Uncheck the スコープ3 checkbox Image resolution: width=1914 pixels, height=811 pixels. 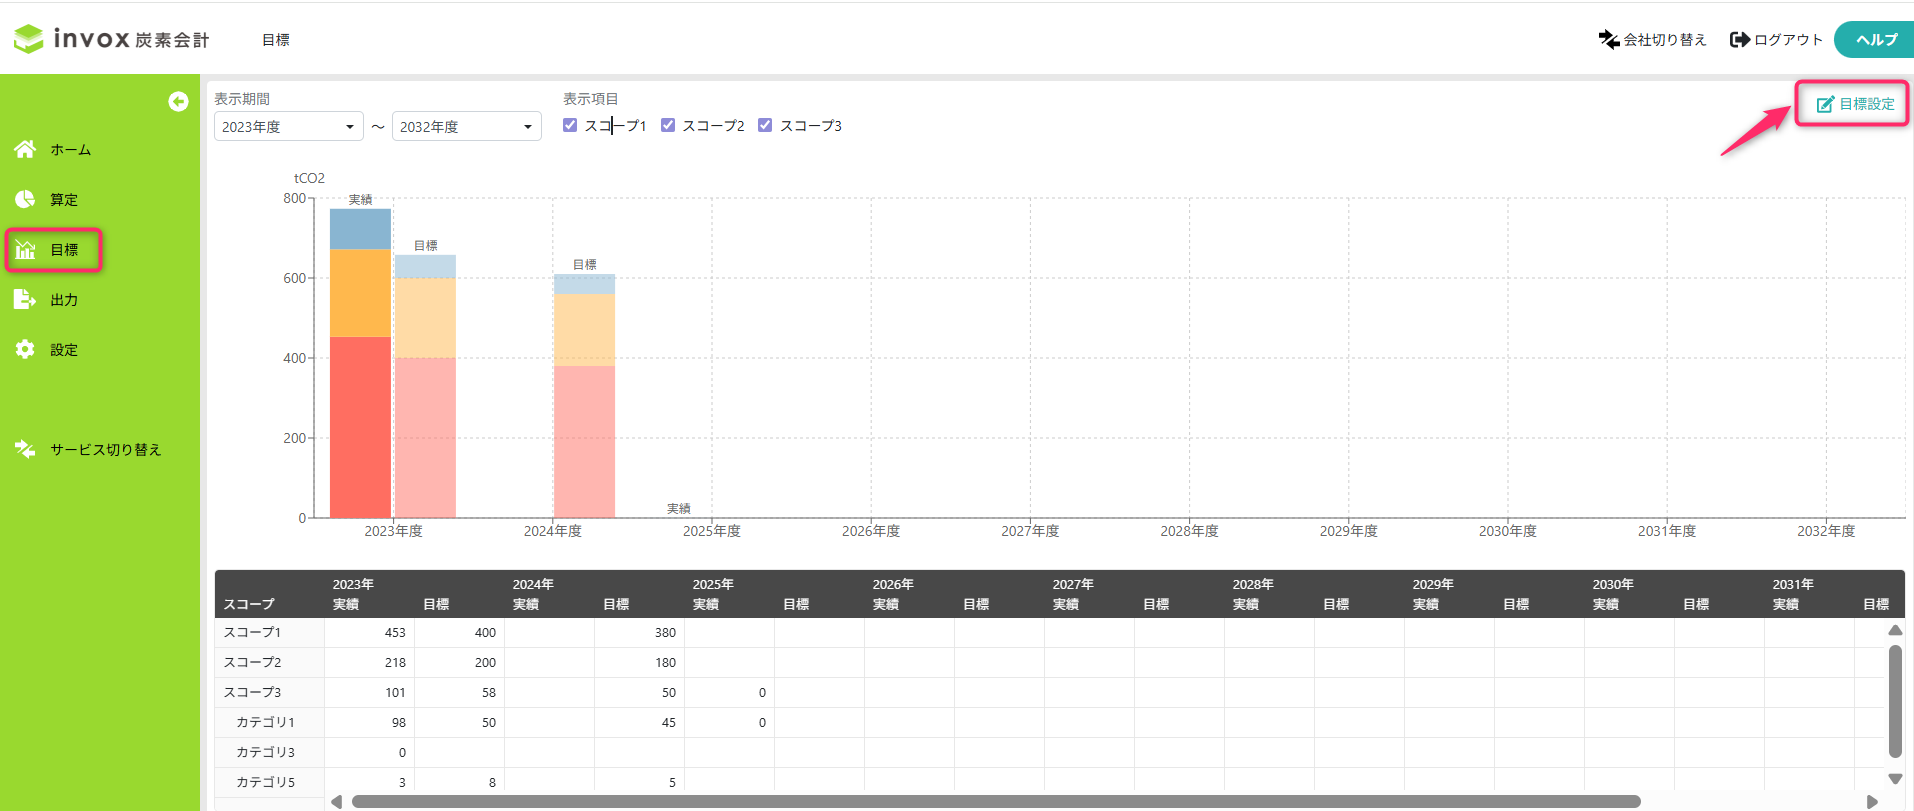click(x=765, y=125)
